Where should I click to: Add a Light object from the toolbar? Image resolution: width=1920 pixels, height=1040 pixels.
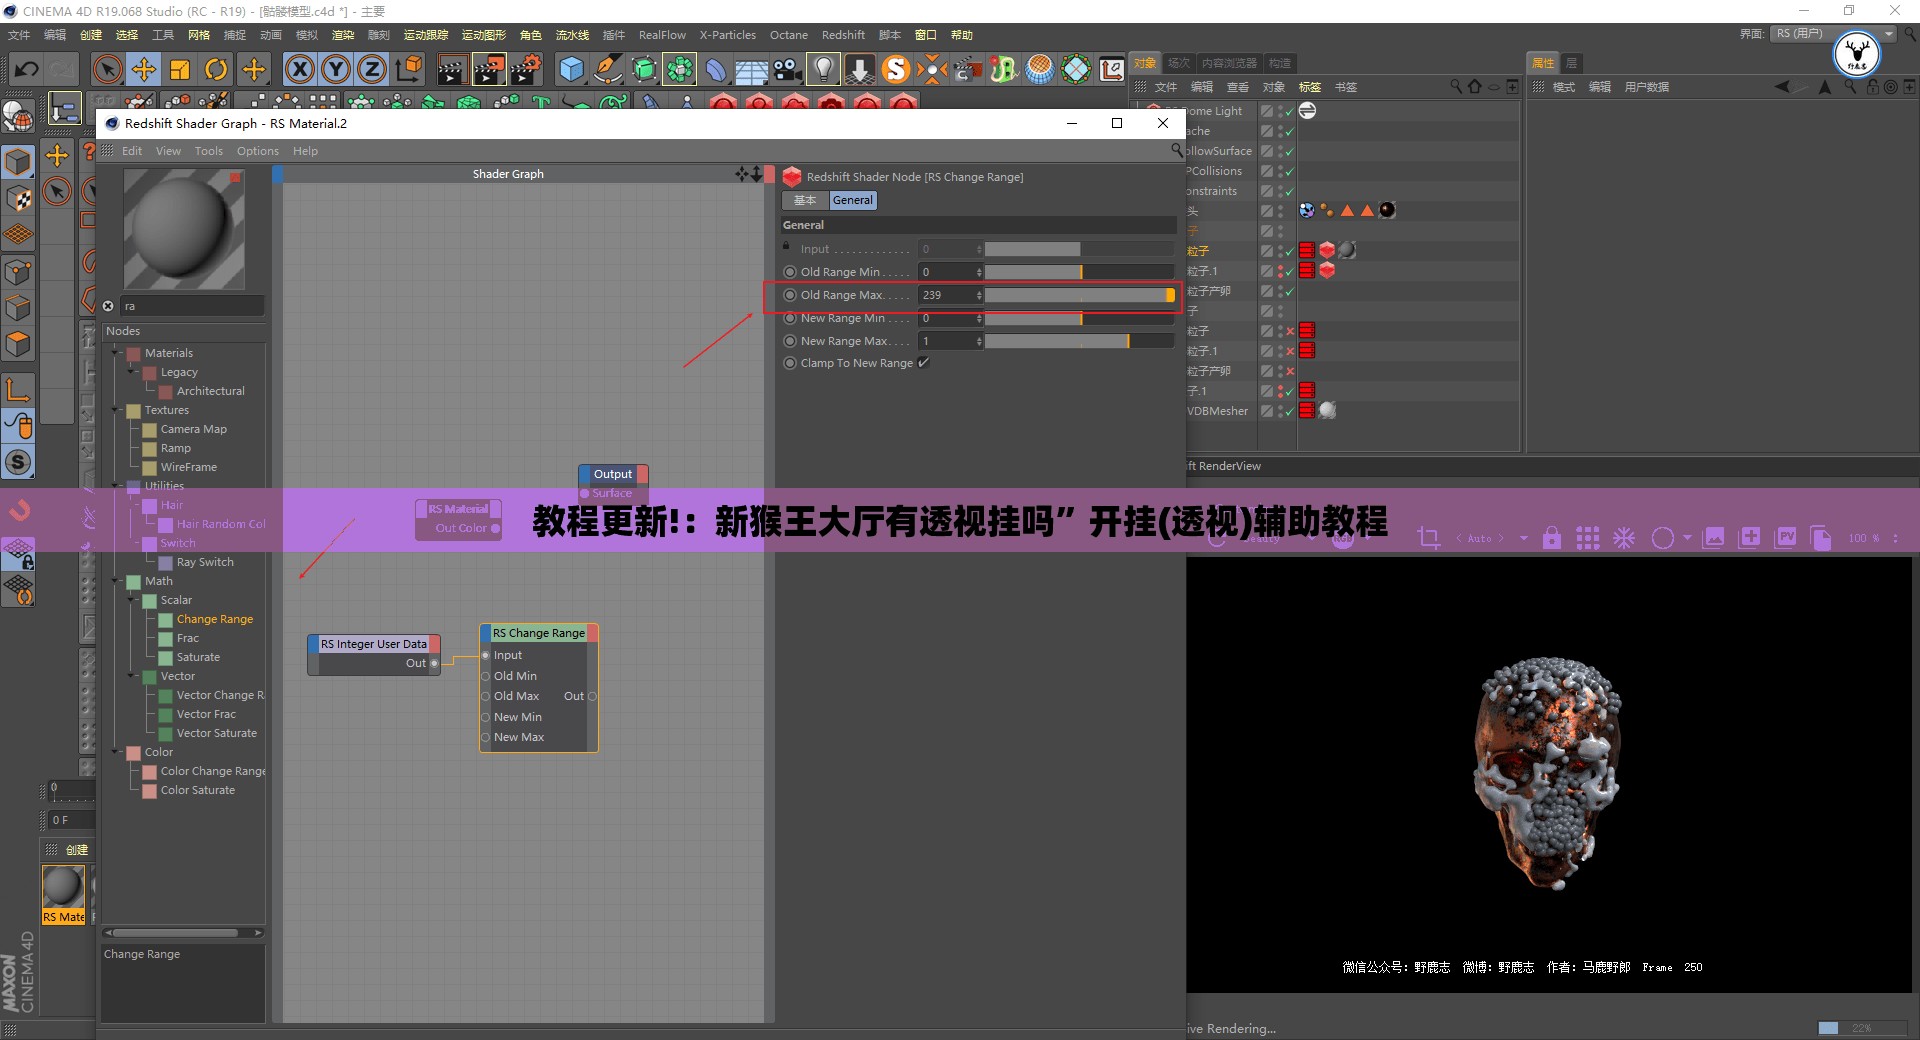click(x=823, y=69)
